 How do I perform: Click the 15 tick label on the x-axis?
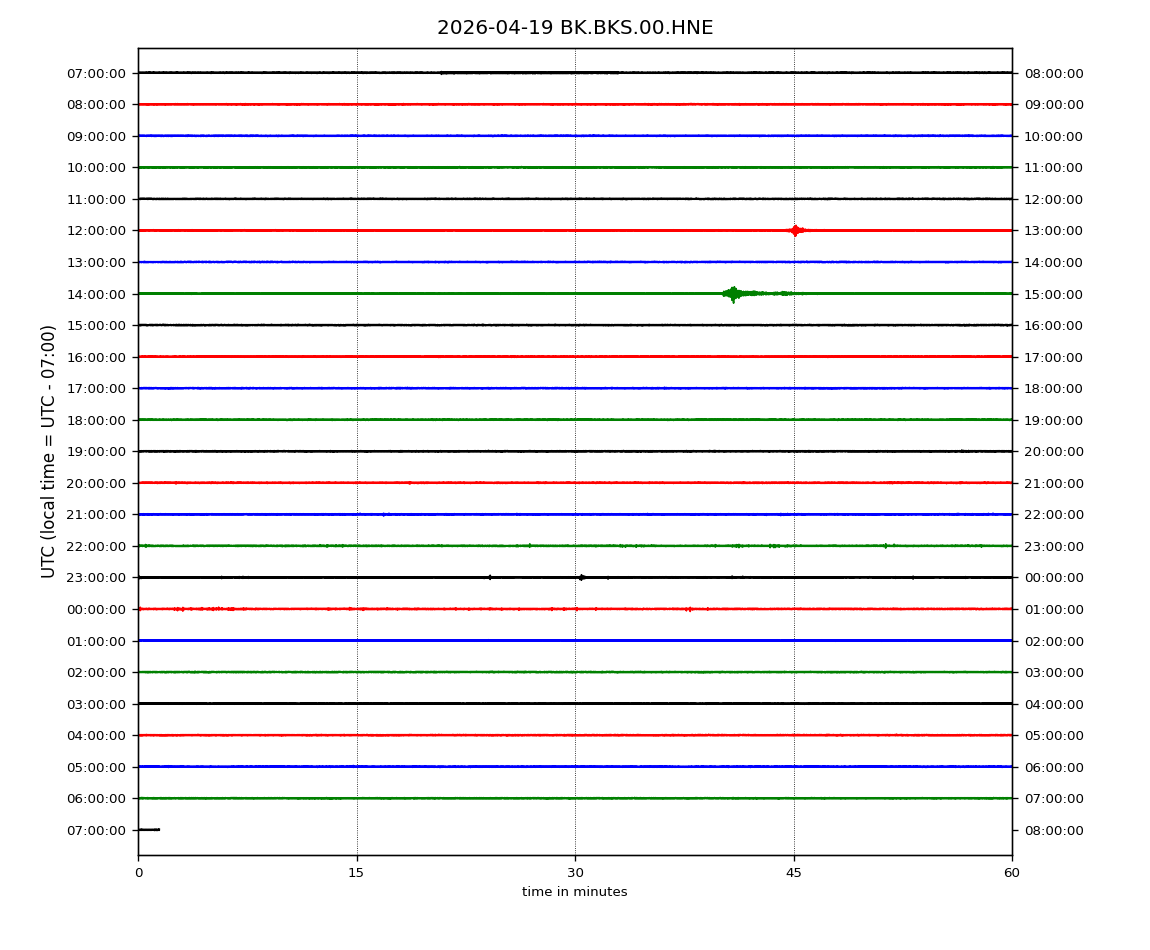coord(356,873)
